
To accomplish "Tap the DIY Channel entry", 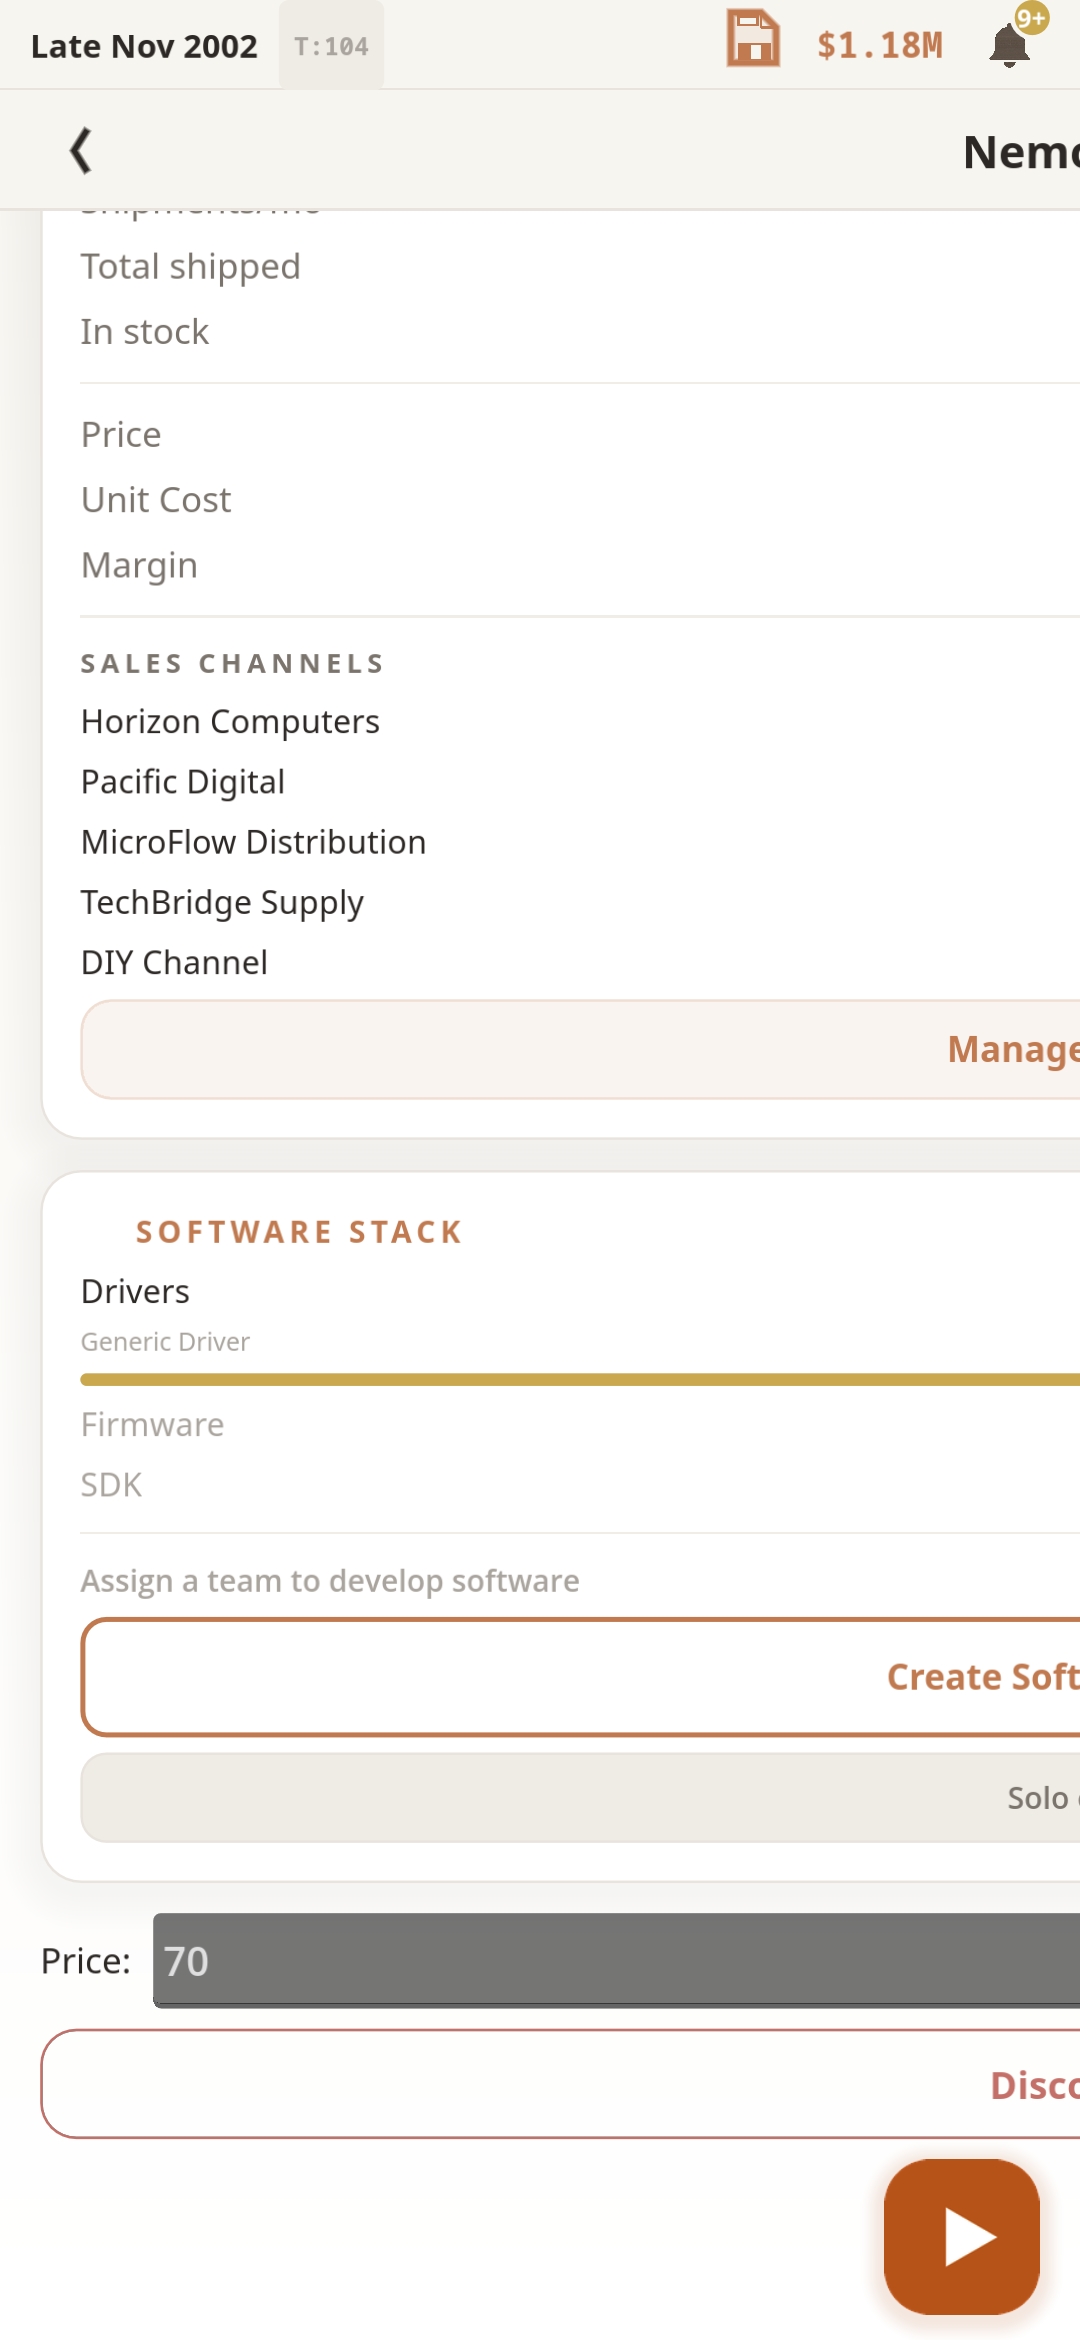I will point(174,962).
